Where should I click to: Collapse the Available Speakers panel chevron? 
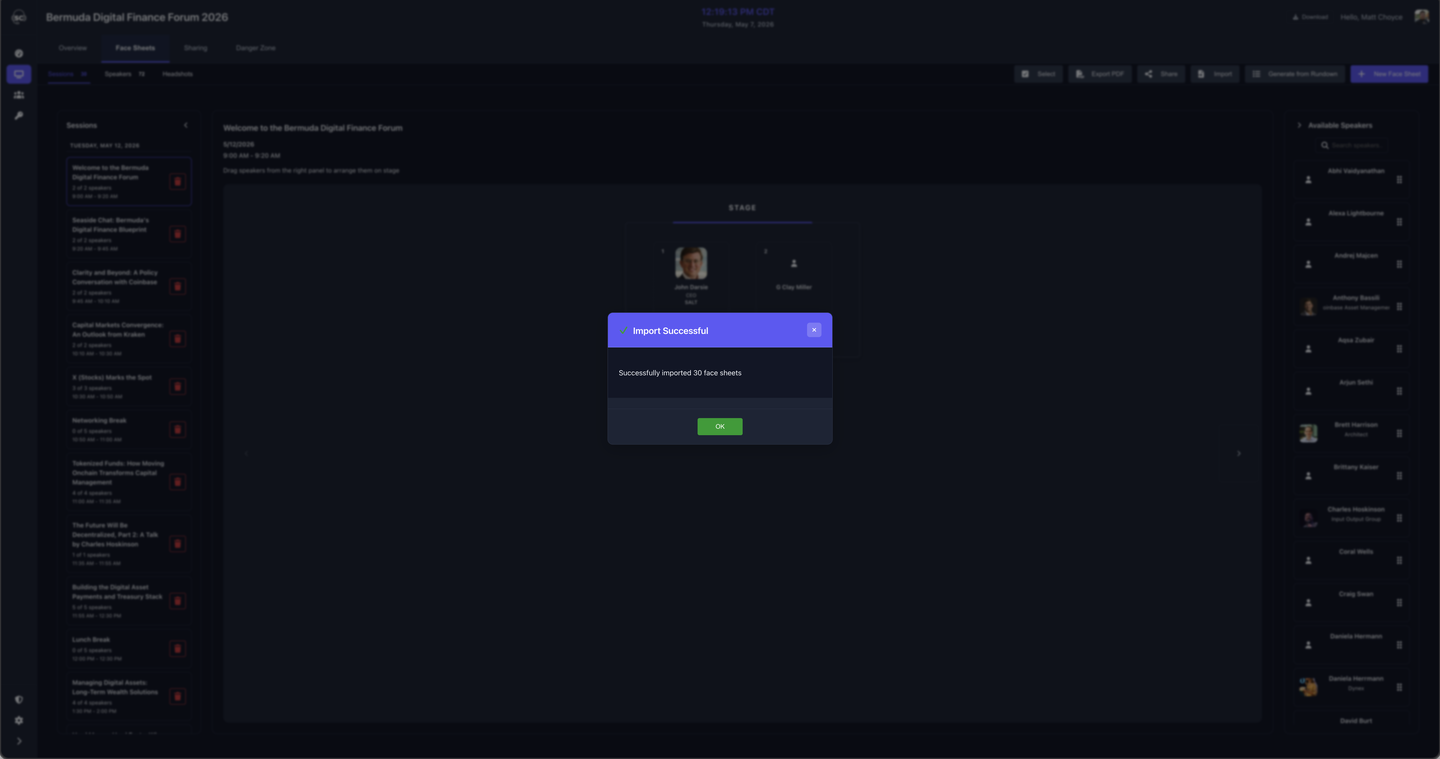[1300, 125]
